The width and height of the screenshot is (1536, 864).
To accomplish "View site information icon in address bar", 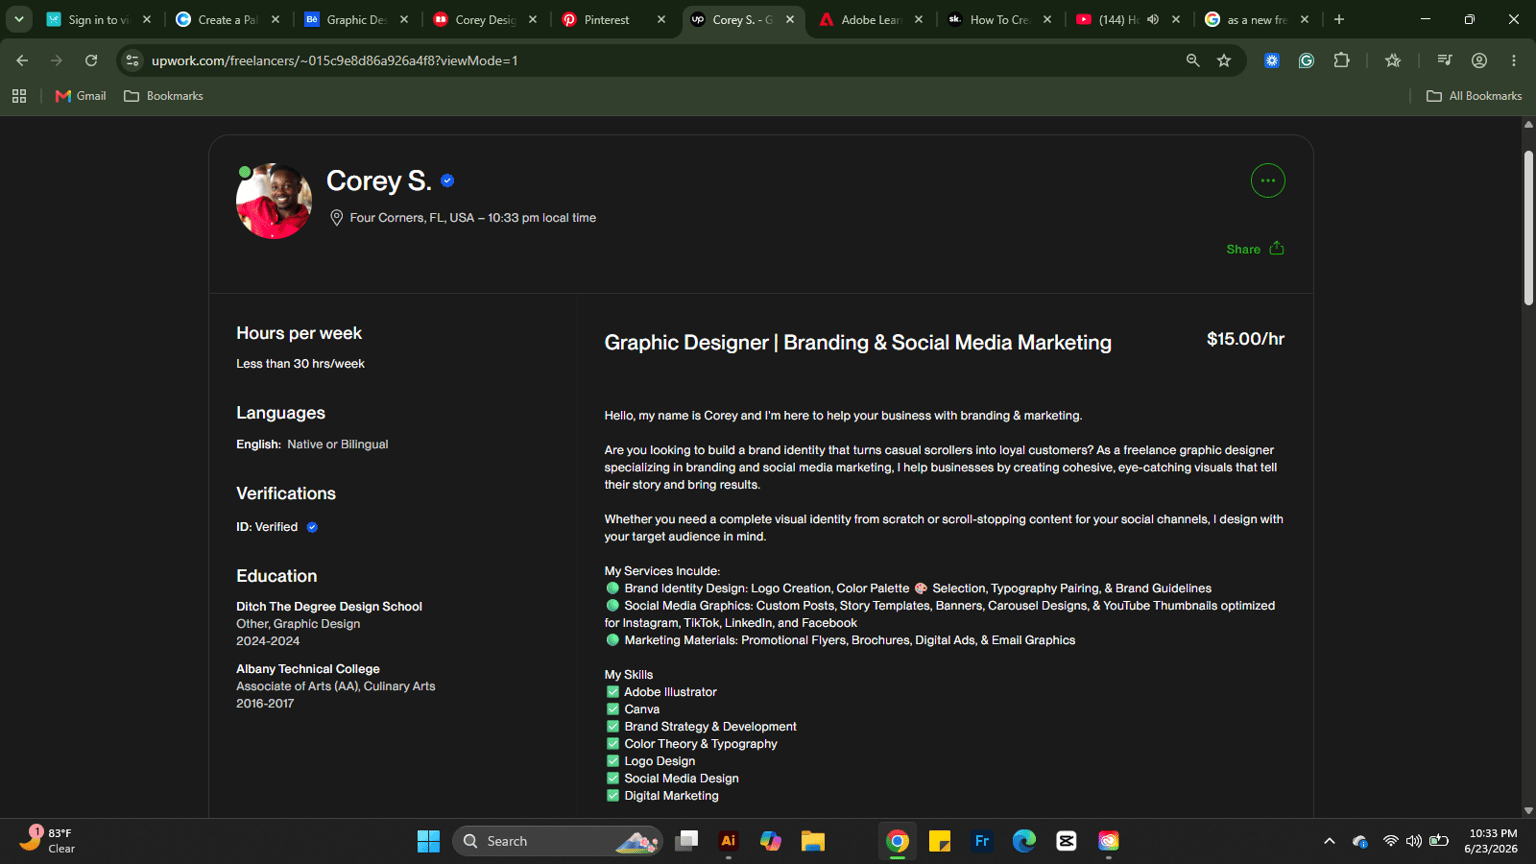I will pos(132,61).
